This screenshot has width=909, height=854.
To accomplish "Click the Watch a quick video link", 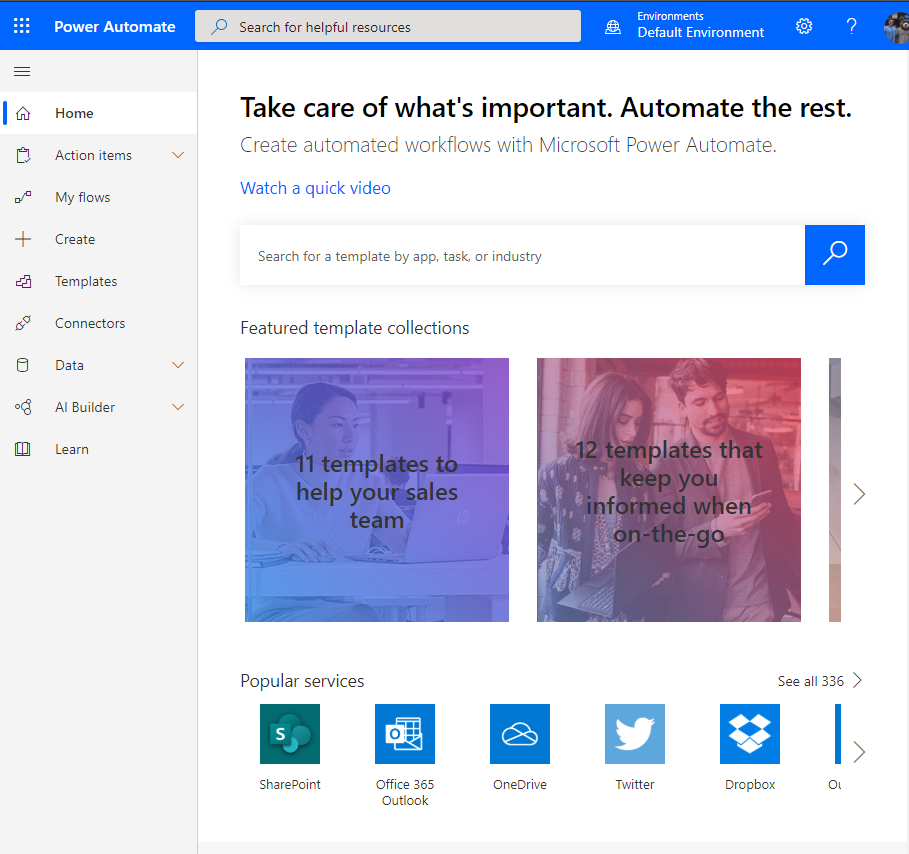I will tap(315, 188).
